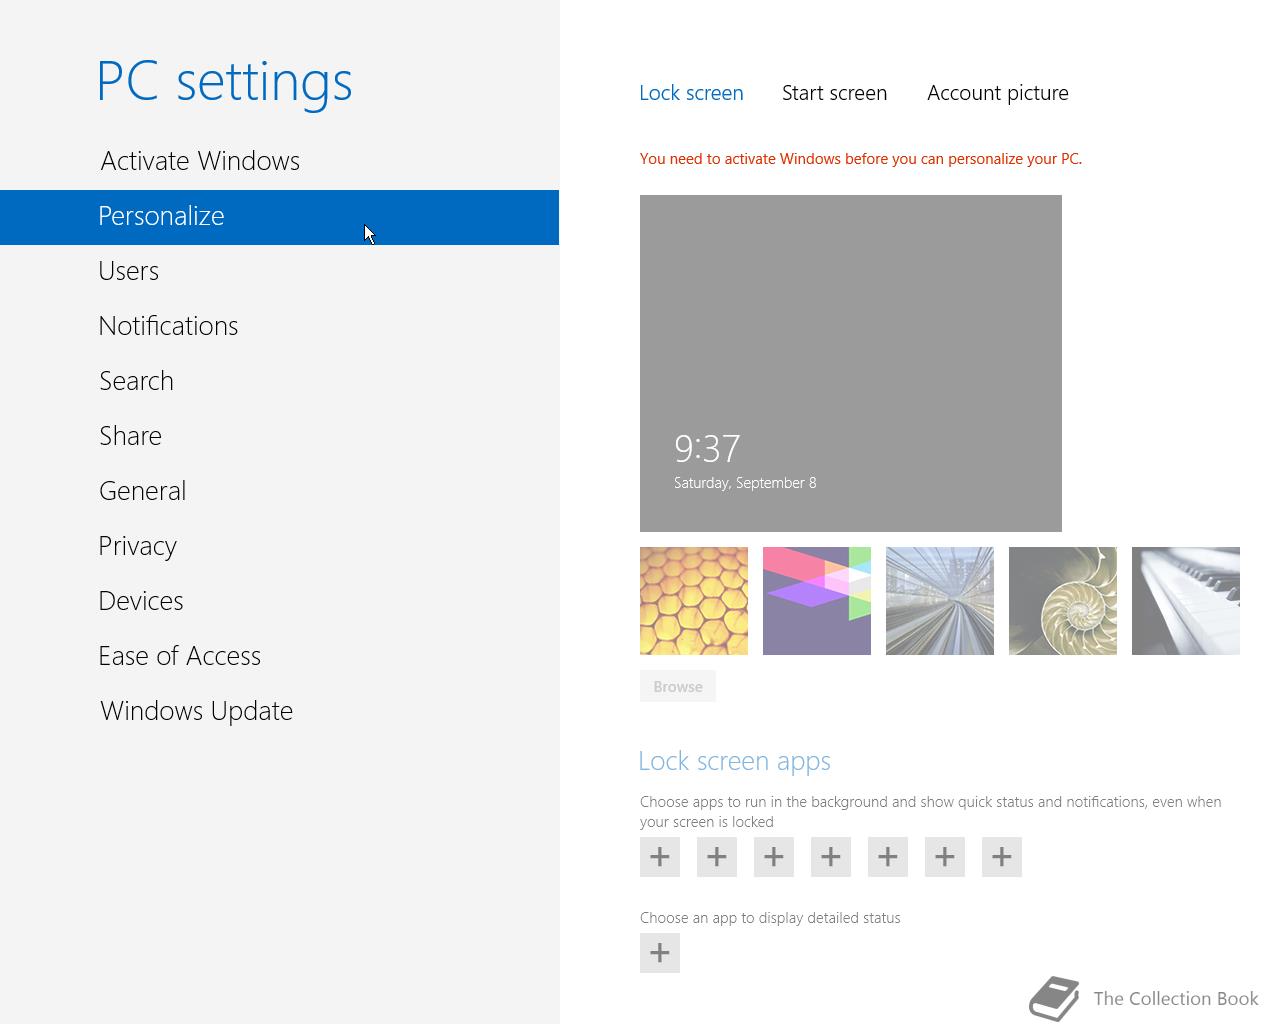This screenshot has width=1280, height=1024.
Task: Open Search settings
Action: 279,381
